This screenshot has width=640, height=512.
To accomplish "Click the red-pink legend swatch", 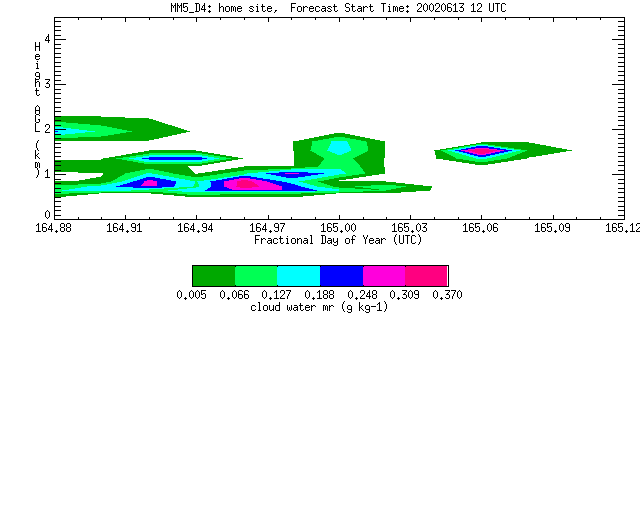I will (427, 276).
